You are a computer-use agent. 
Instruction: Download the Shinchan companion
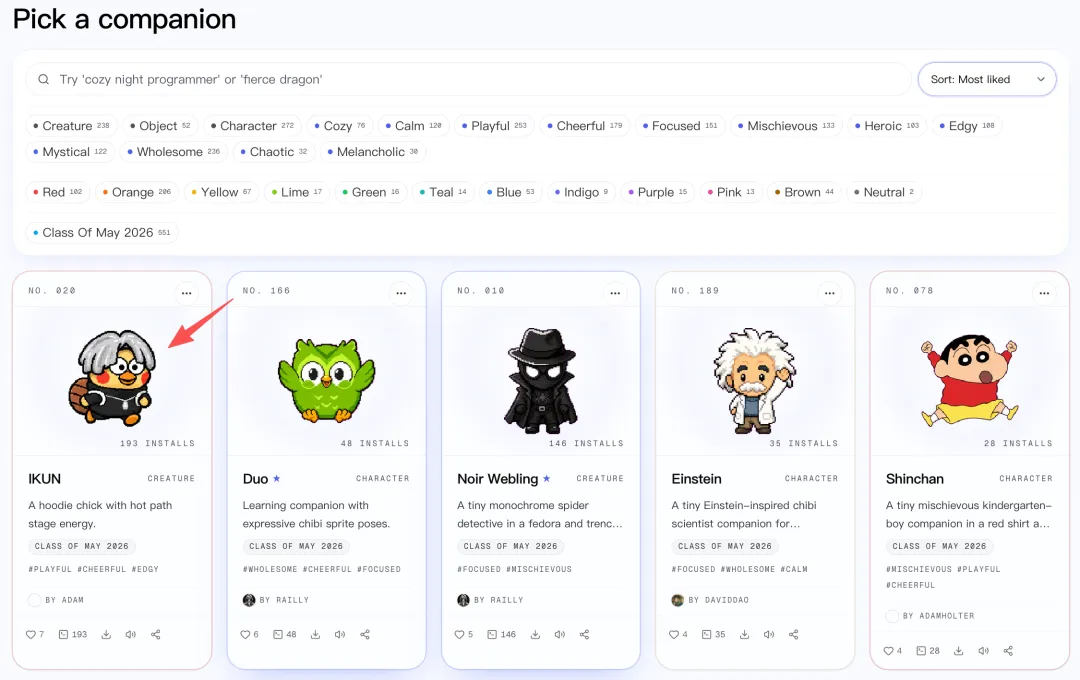click(x=959, y=651)
